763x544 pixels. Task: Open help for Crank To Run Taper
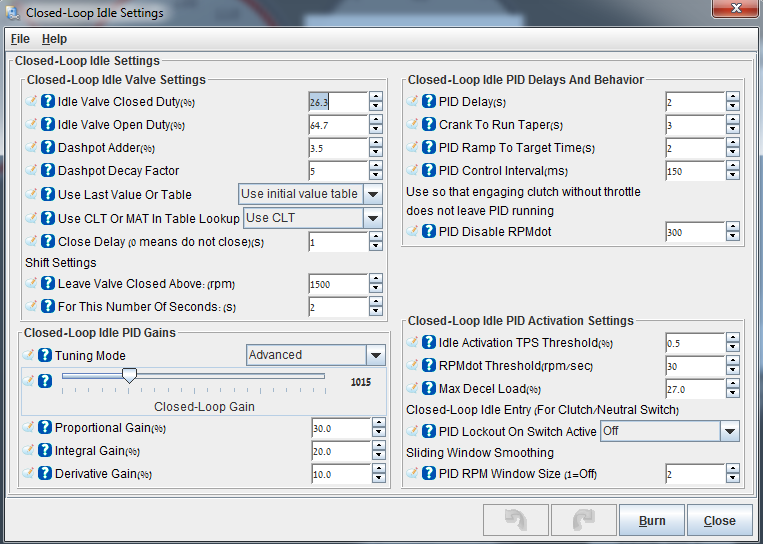tap(429, 124)
